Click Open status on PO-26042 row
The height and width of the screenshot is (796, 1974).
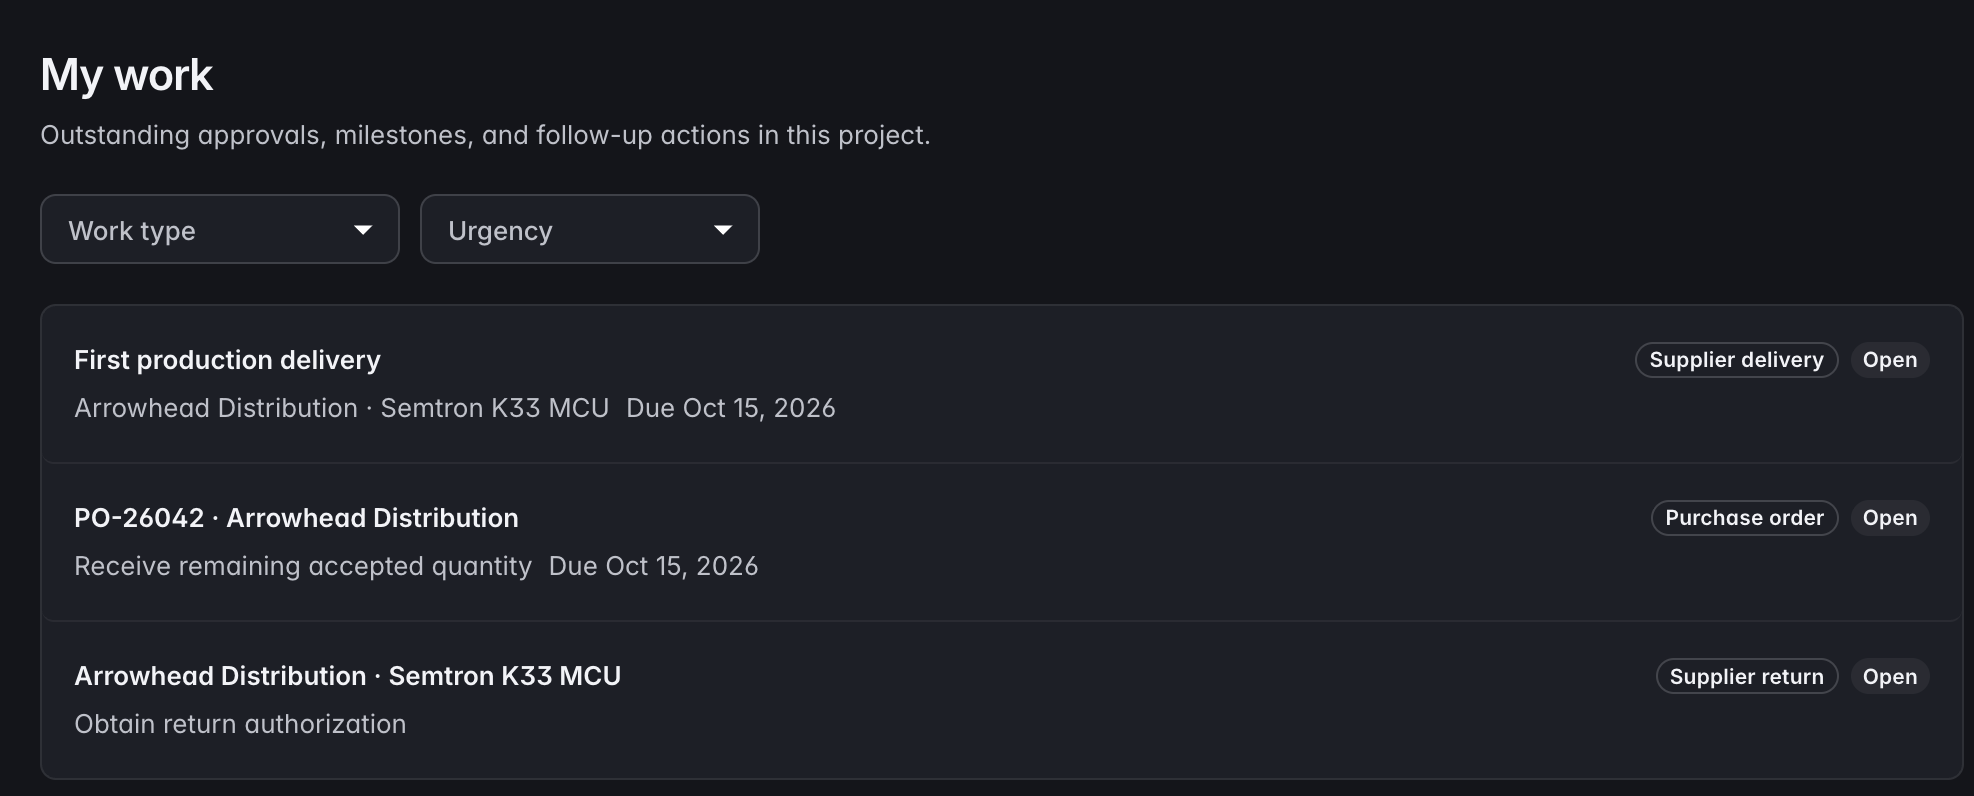[1889, 518]
